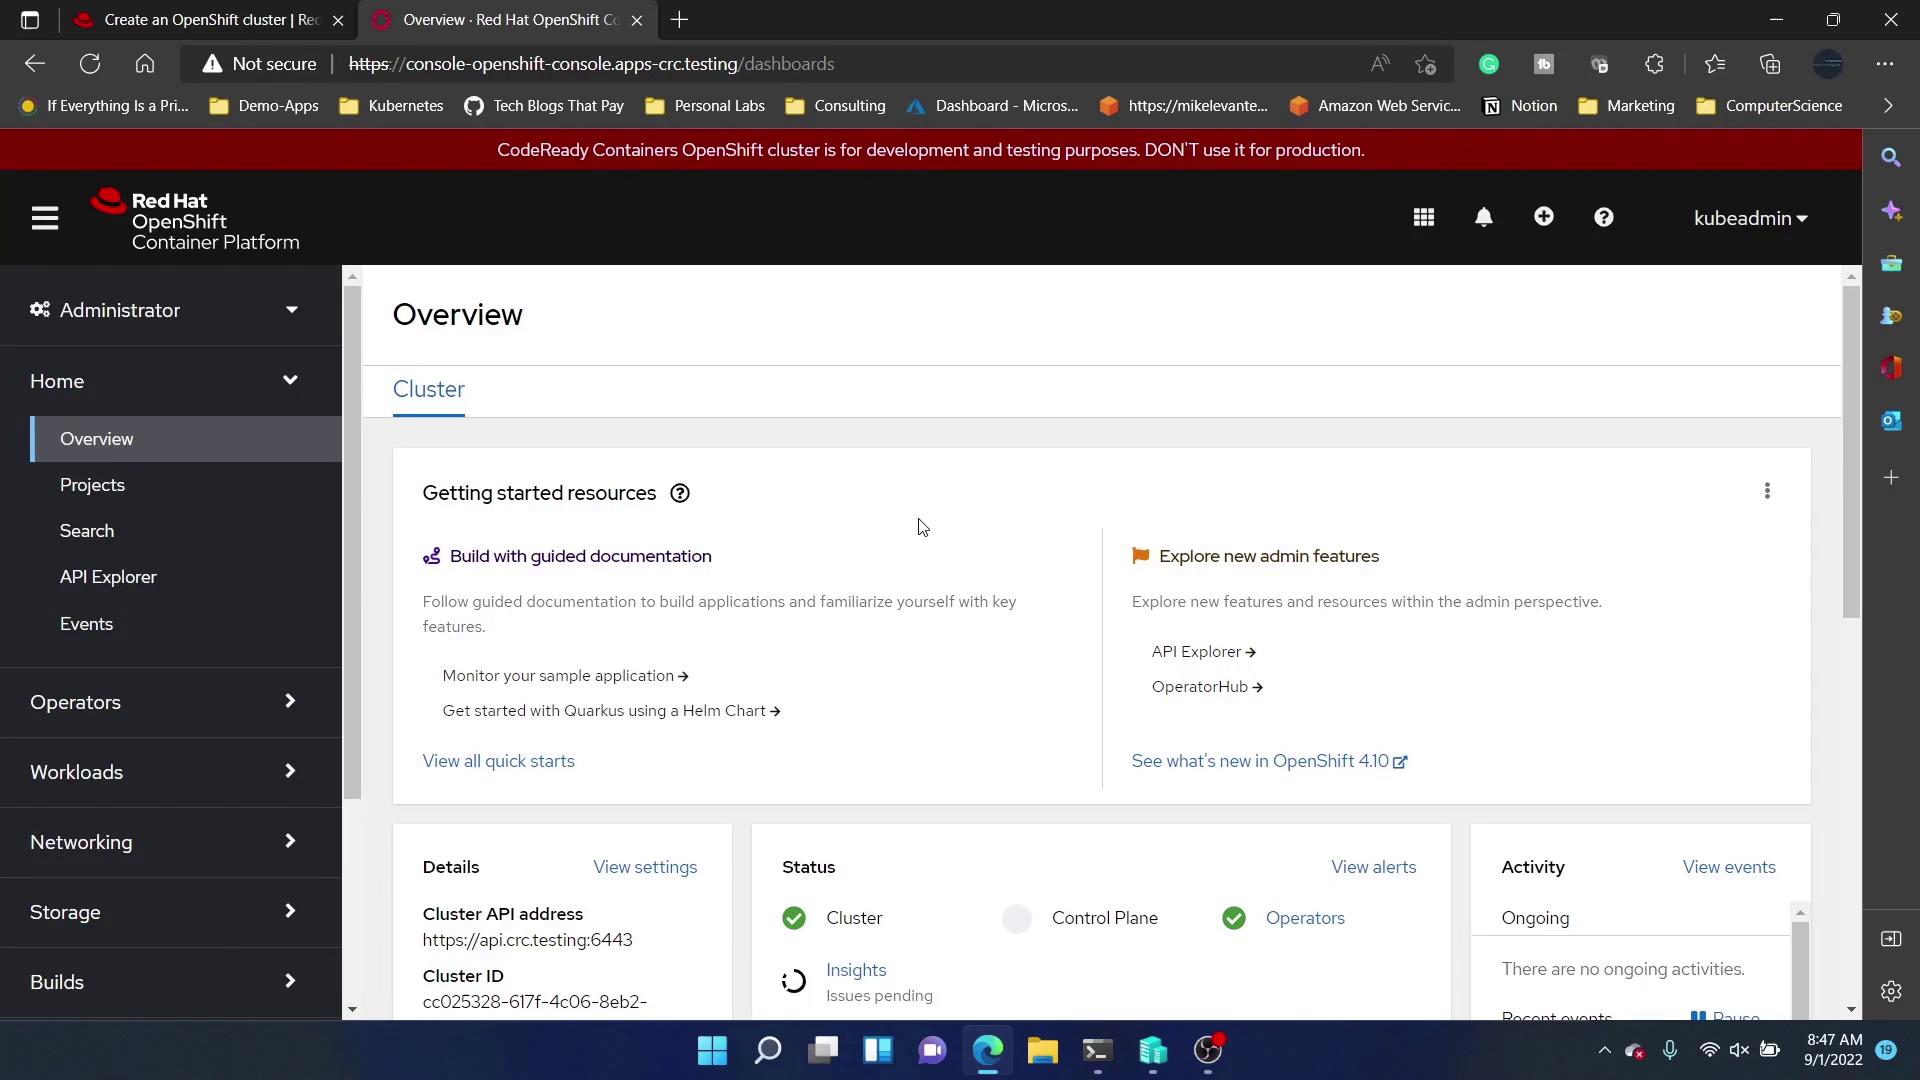Open the Operators status link
This screenshot has height=1080, width=1920.
click(1305, 918)
